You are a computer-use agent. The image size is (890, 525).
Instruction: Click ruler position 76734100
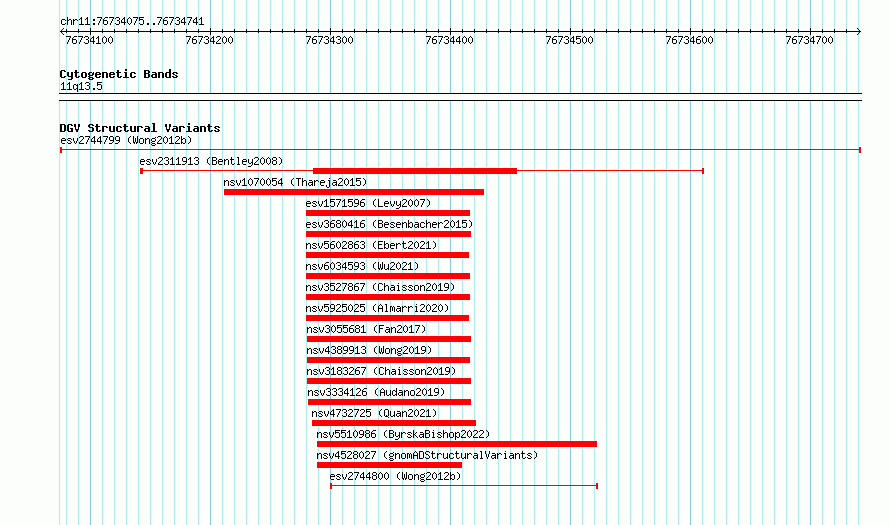[x=90, y=40]
